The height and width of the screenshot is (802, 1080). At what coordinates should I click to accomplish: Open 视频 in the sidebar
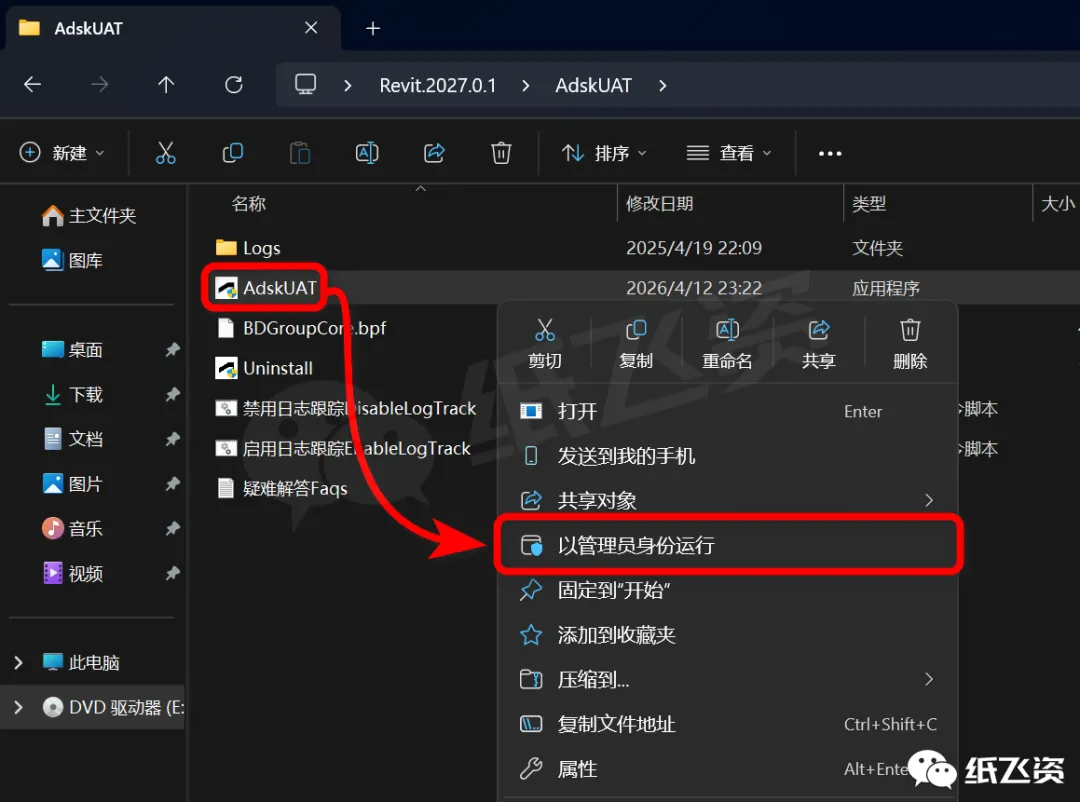point(72,573)
